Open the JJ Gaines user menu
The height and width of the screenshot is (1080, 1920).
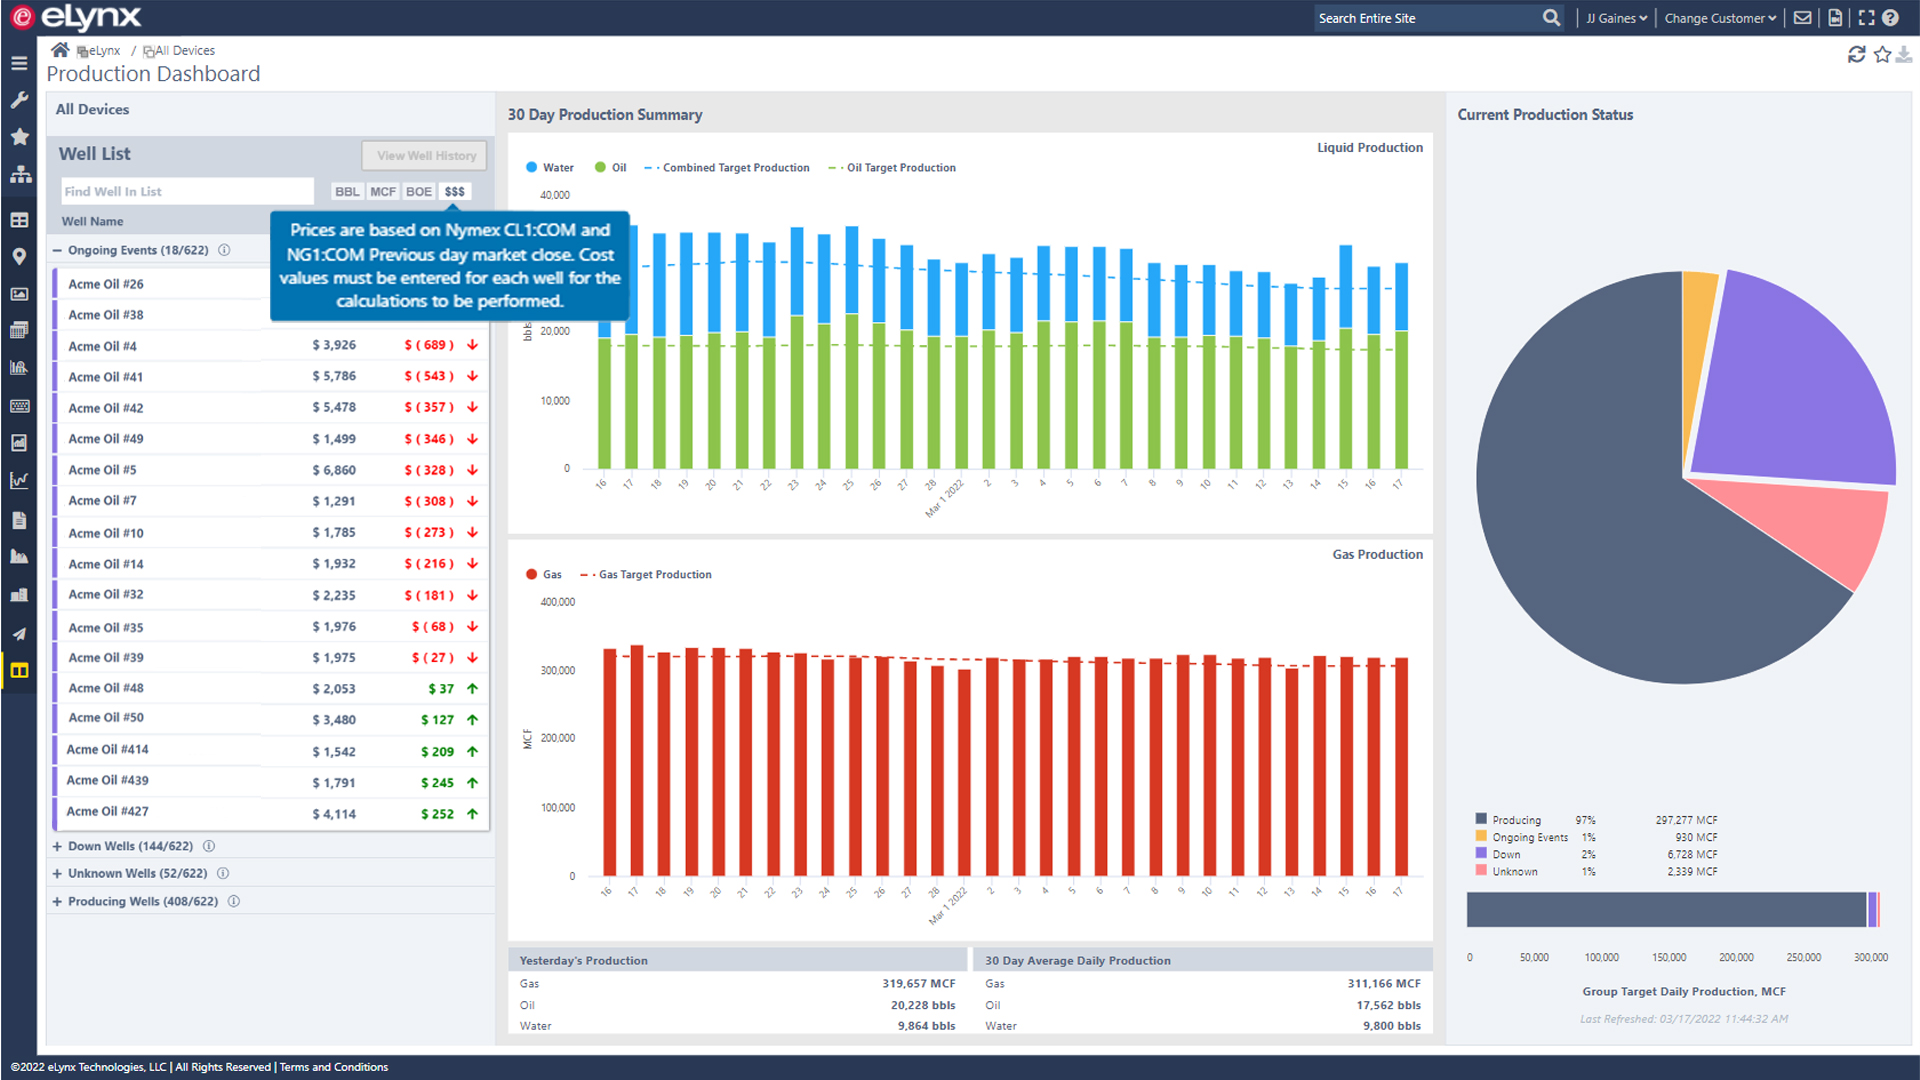pyautogui.click(x=1615, y=17)
